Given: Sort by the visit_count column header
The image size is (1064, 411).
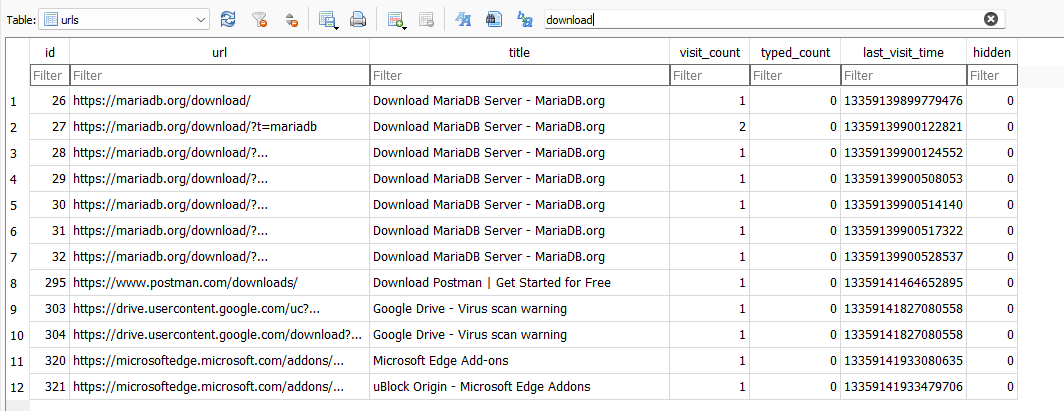Looking at the screenshot, I should point(710,52).
